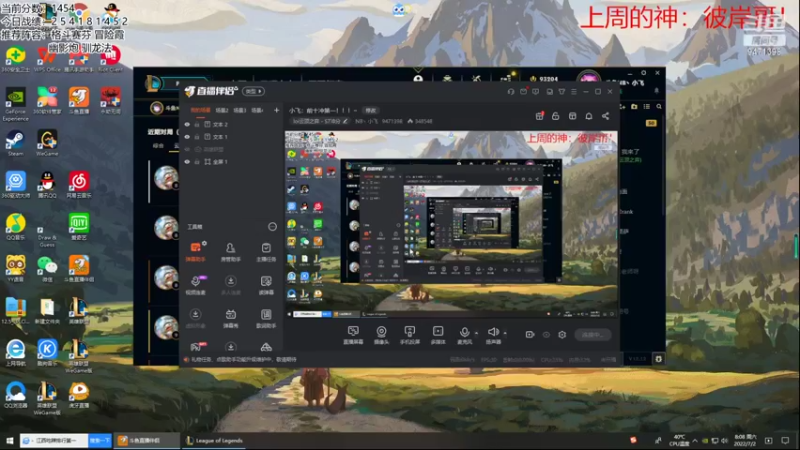Open customer service headset icon in title bar
The image size is (800, 450).
511,91
